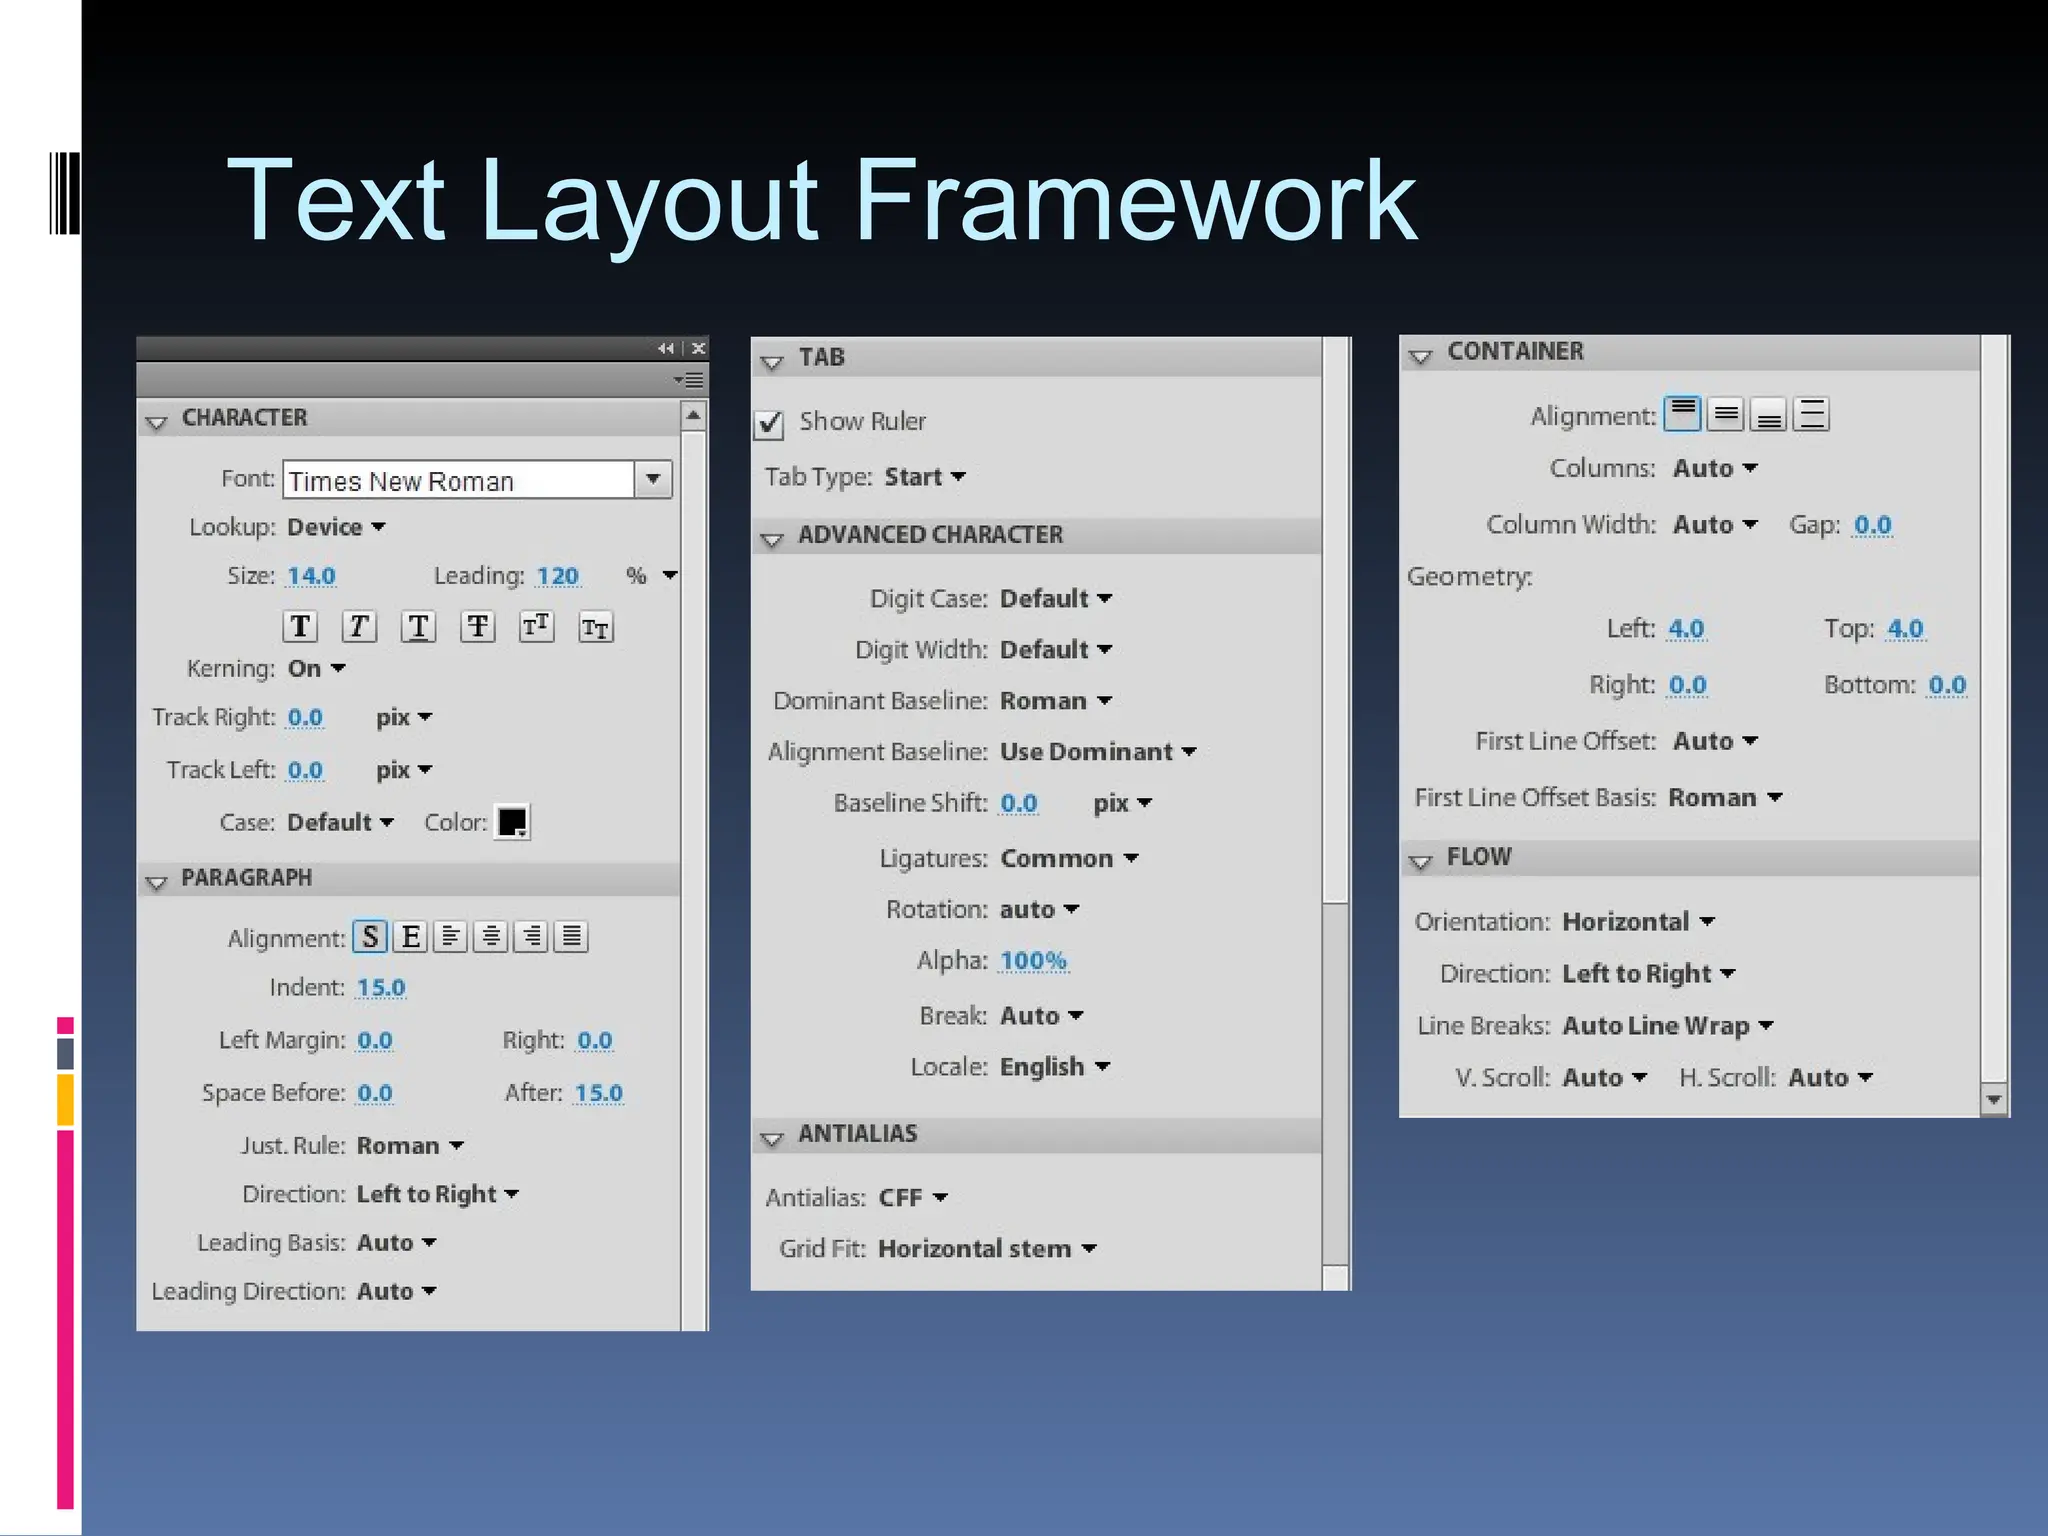This screenshot has height=1536, width=2048.
Task: Collapse the PARAGRAPH section
Action: (x=156, y=882)
